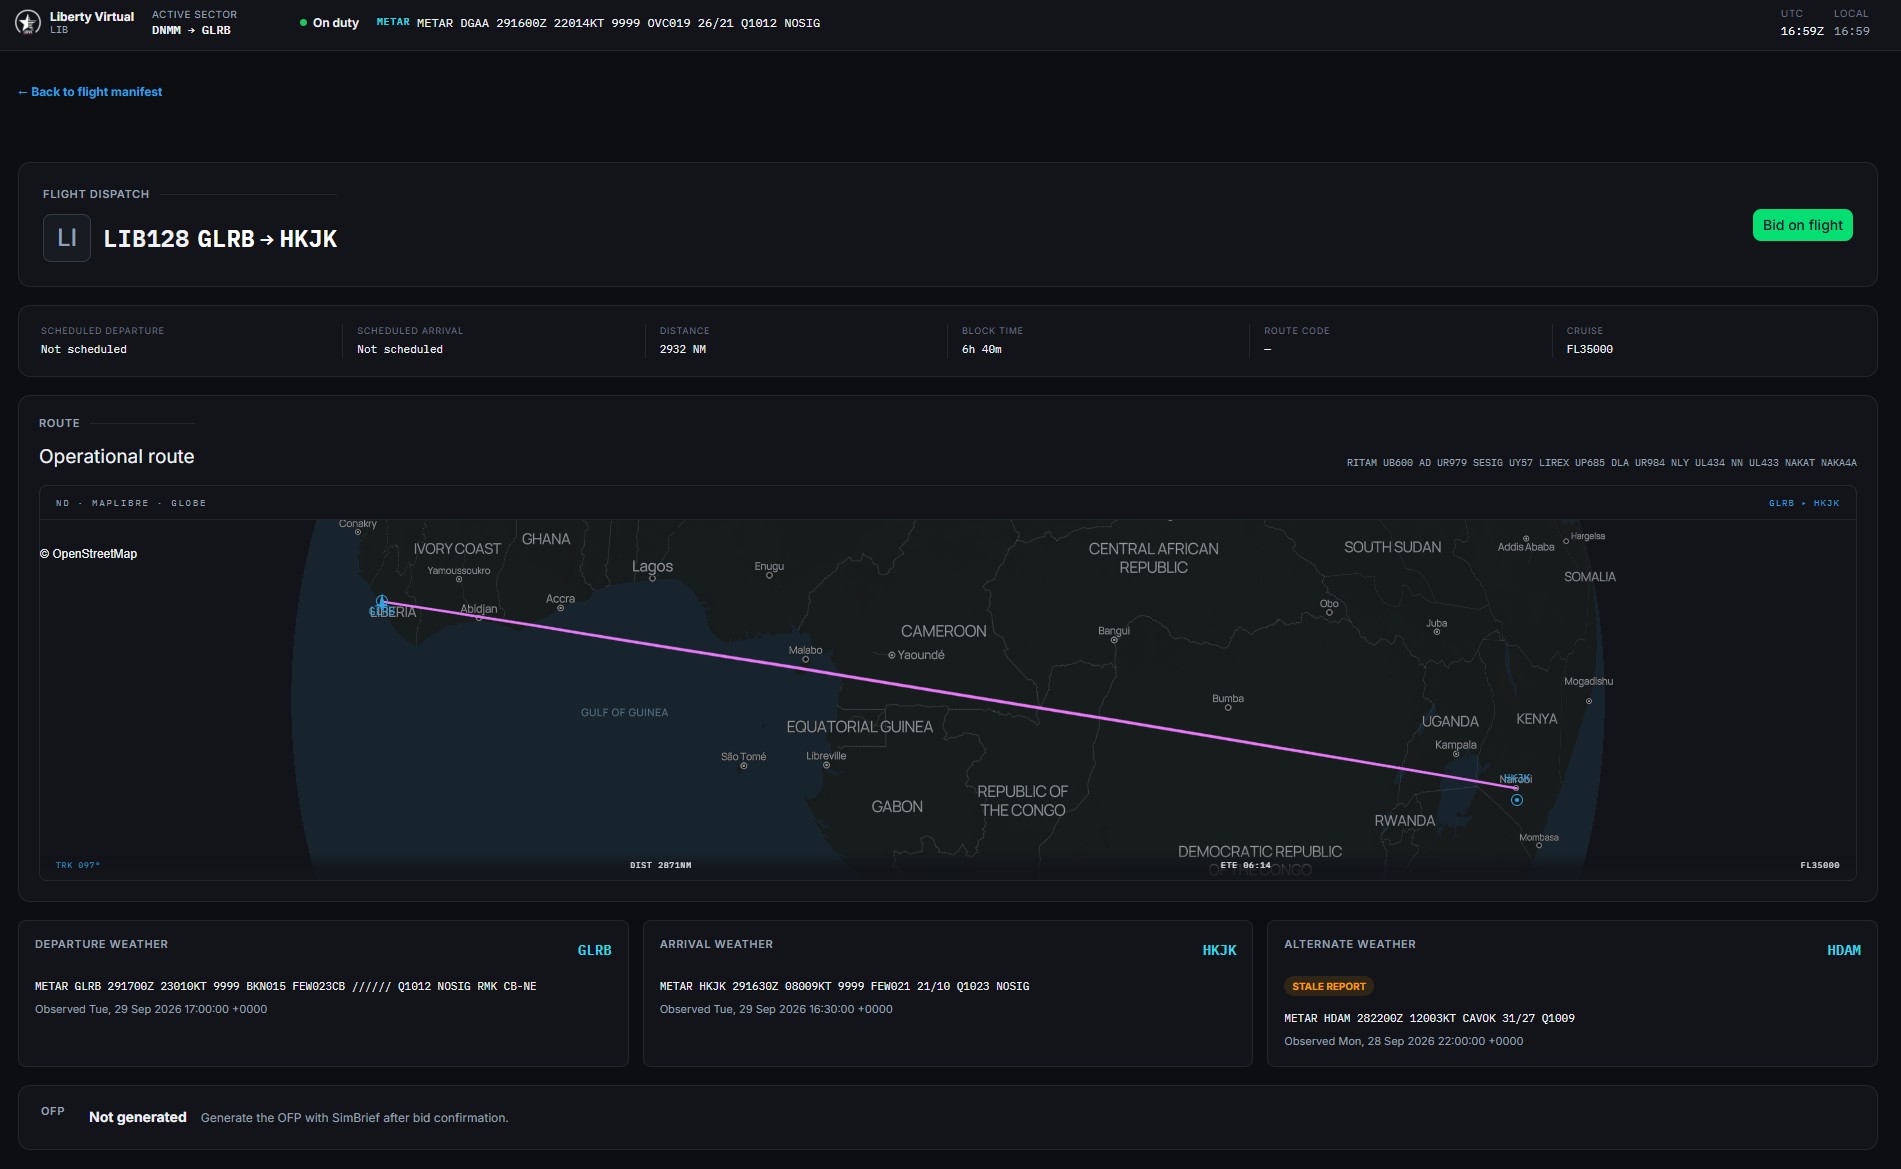The image size is (1901, 1169).
Task: Click the magenta route line on map
Action: [x=950, y=694]
